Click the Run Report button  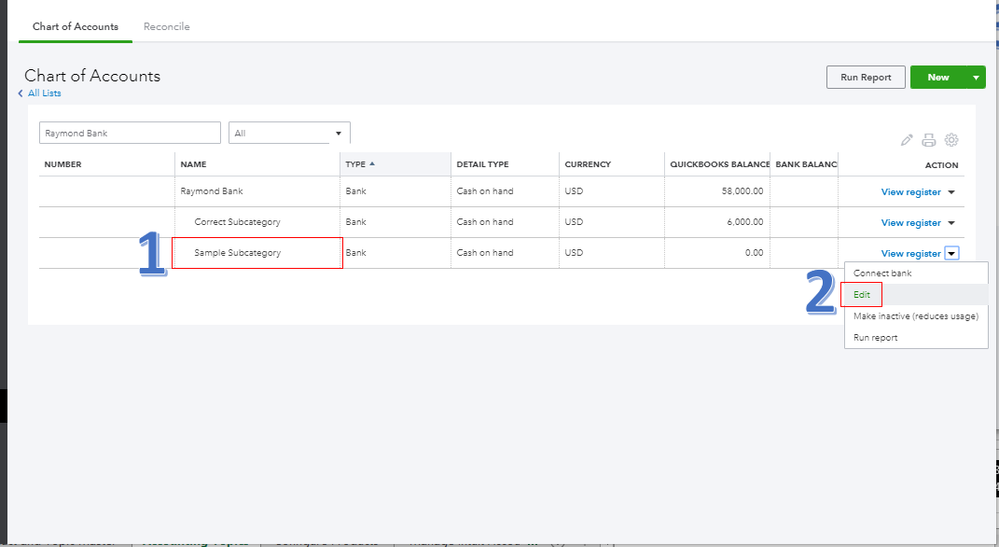pyautogui.click(x=865, y=78)
